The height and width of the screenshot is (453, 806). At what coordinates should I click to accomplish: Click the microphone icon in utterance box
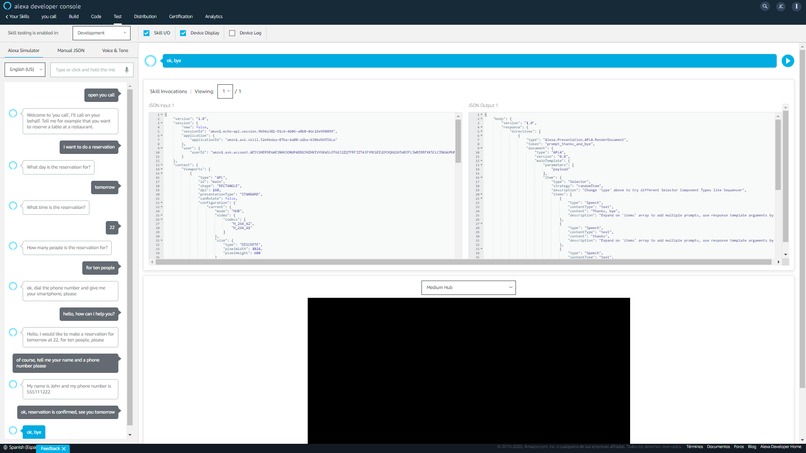[x=127, y=69]
